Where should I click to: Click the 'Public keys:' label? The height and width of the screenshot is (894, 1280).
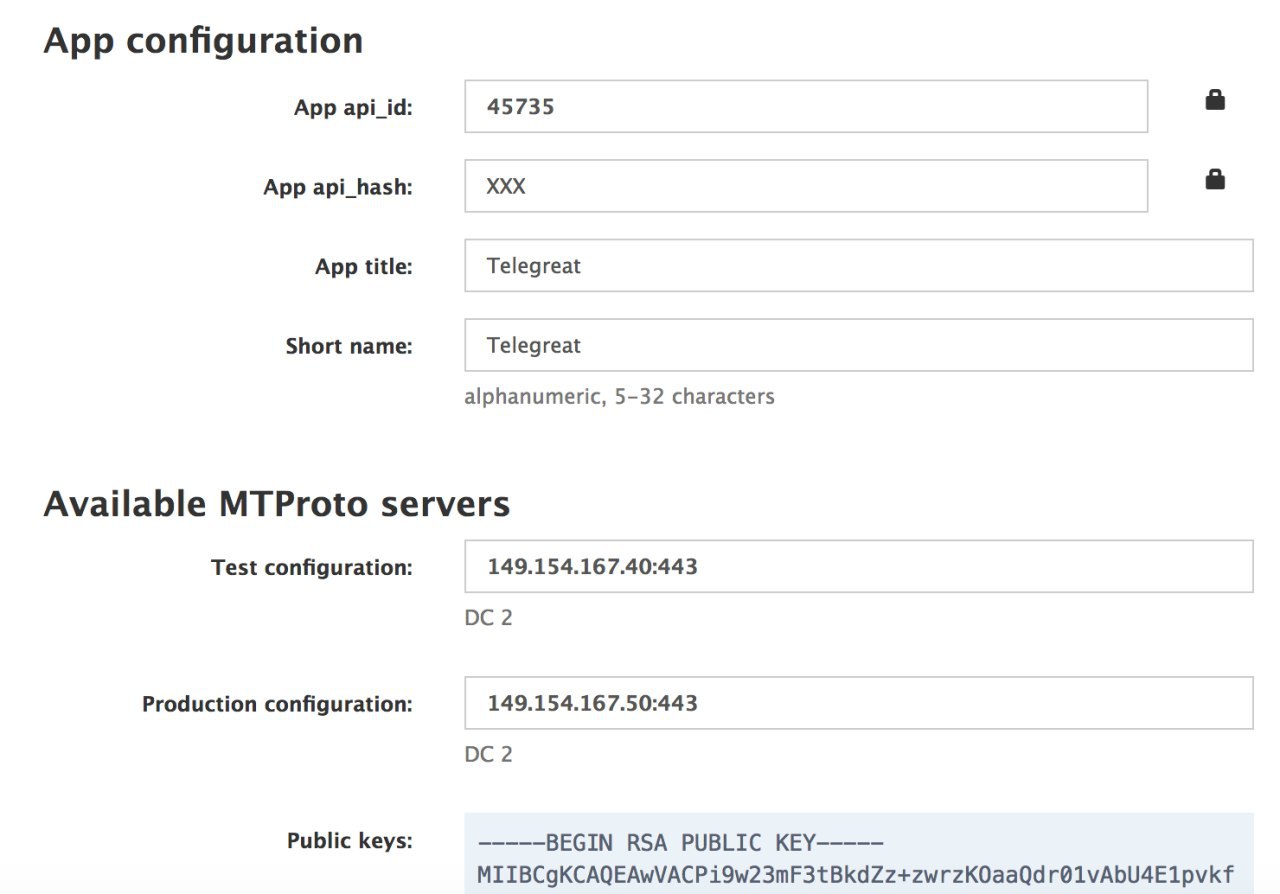click(349, 841)
